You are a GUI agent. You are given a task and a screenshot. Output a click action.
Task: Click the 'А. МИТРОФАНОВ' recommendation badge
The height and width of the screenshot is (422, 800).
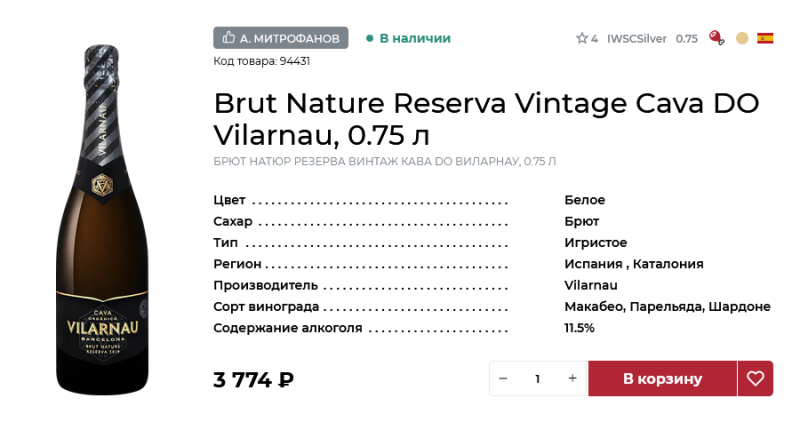[281, 38]
